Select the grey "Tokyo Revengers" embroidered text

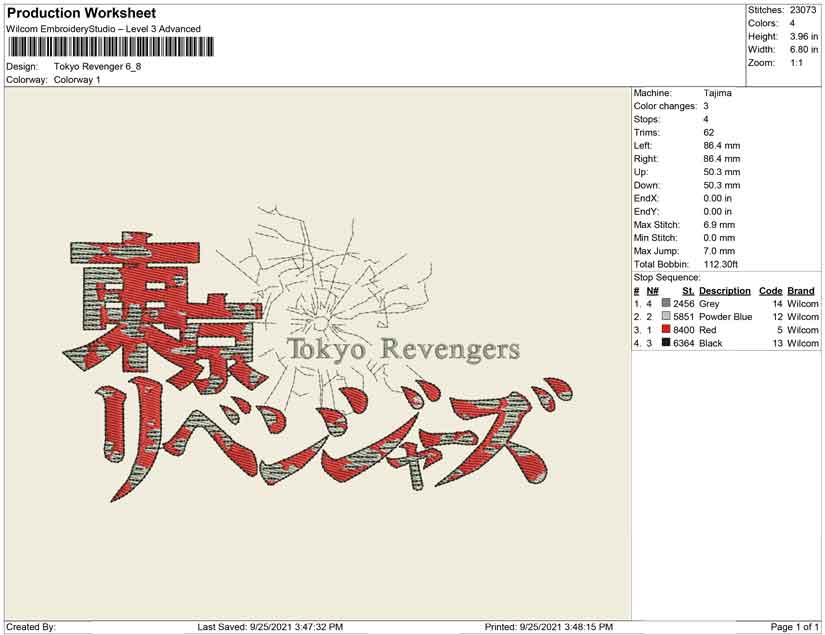pos(403,349)
